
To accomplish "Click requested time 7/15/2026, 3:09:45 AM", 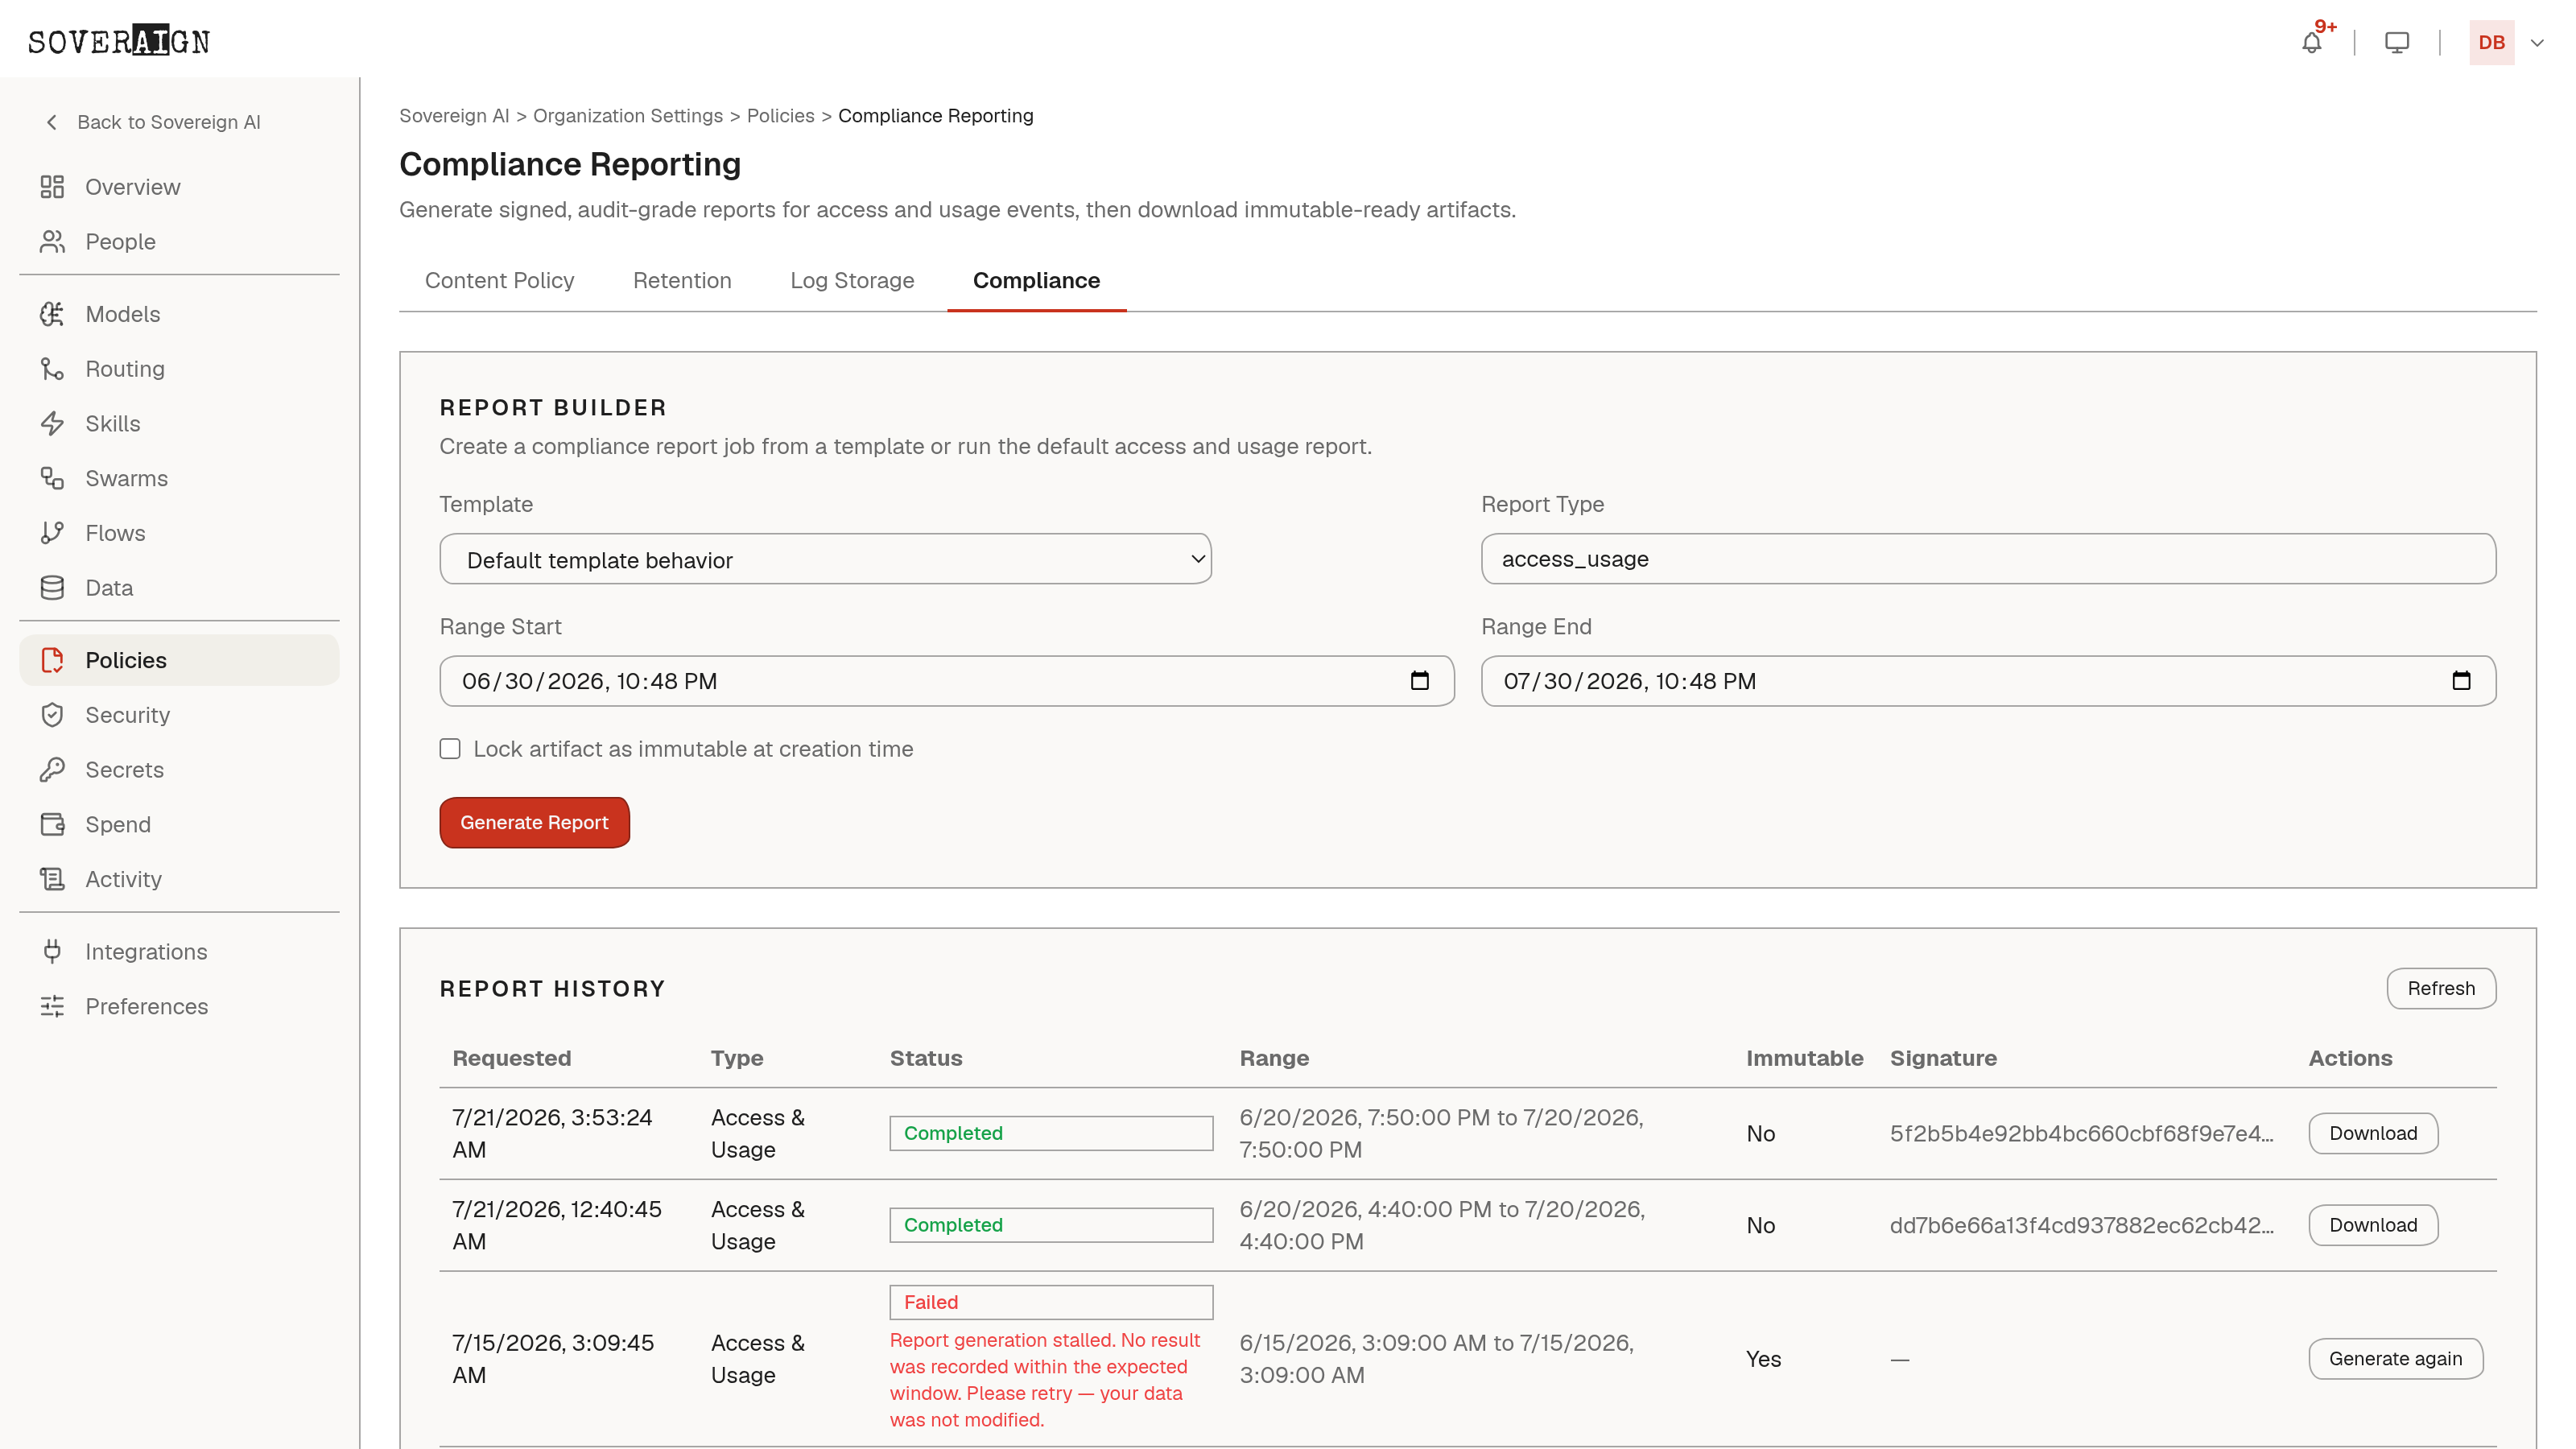I will click(553, 1359).
